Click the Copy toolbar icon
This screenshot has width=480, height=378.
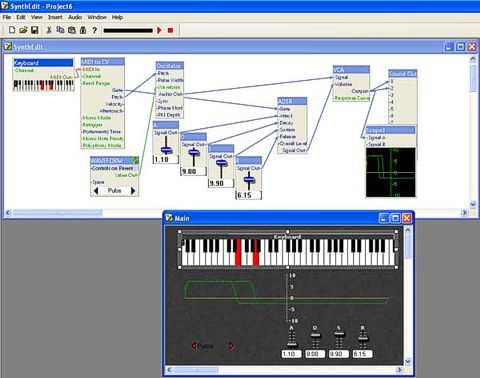coord(60,30)
